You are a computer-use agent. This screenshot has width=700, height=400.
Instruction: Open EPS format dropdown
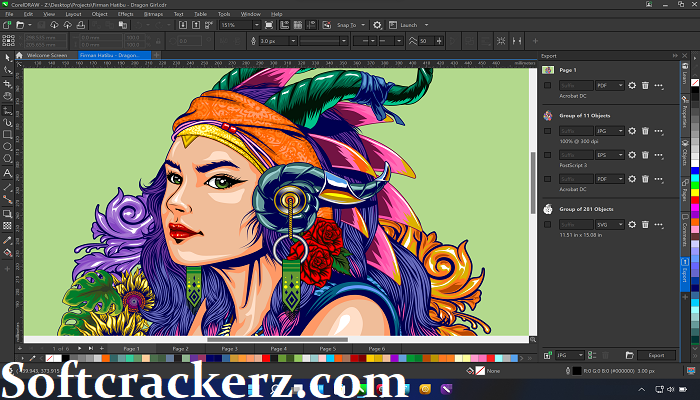(x=610, y=155)
